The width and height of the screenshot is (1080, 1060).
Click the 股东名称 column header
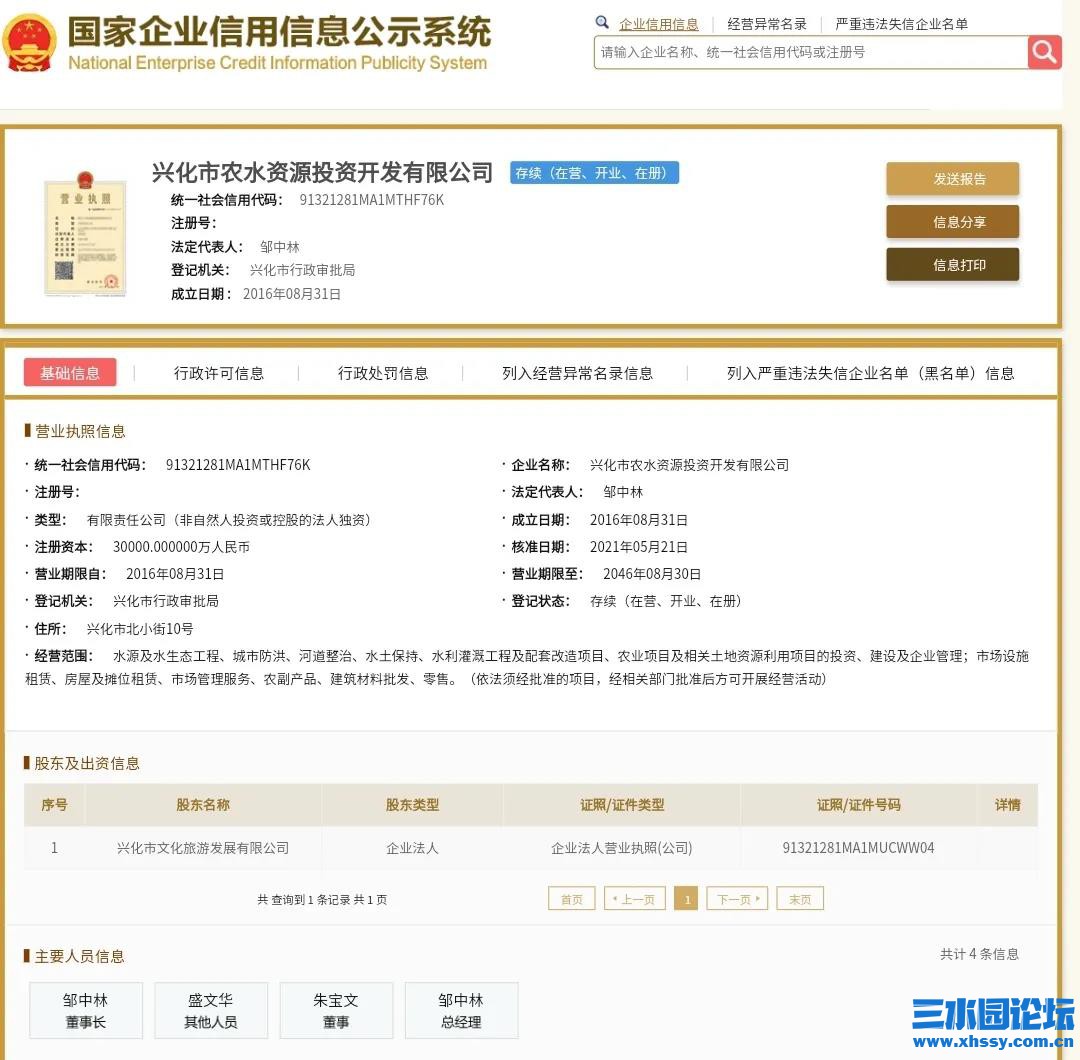202,804
